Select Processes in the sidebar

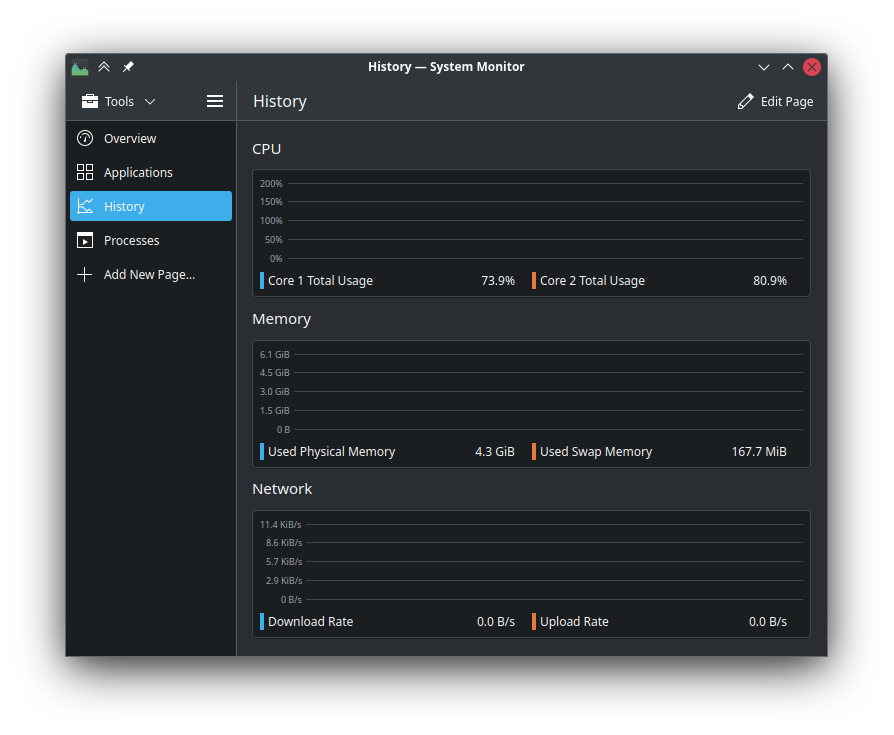click(x=131, y=240)
